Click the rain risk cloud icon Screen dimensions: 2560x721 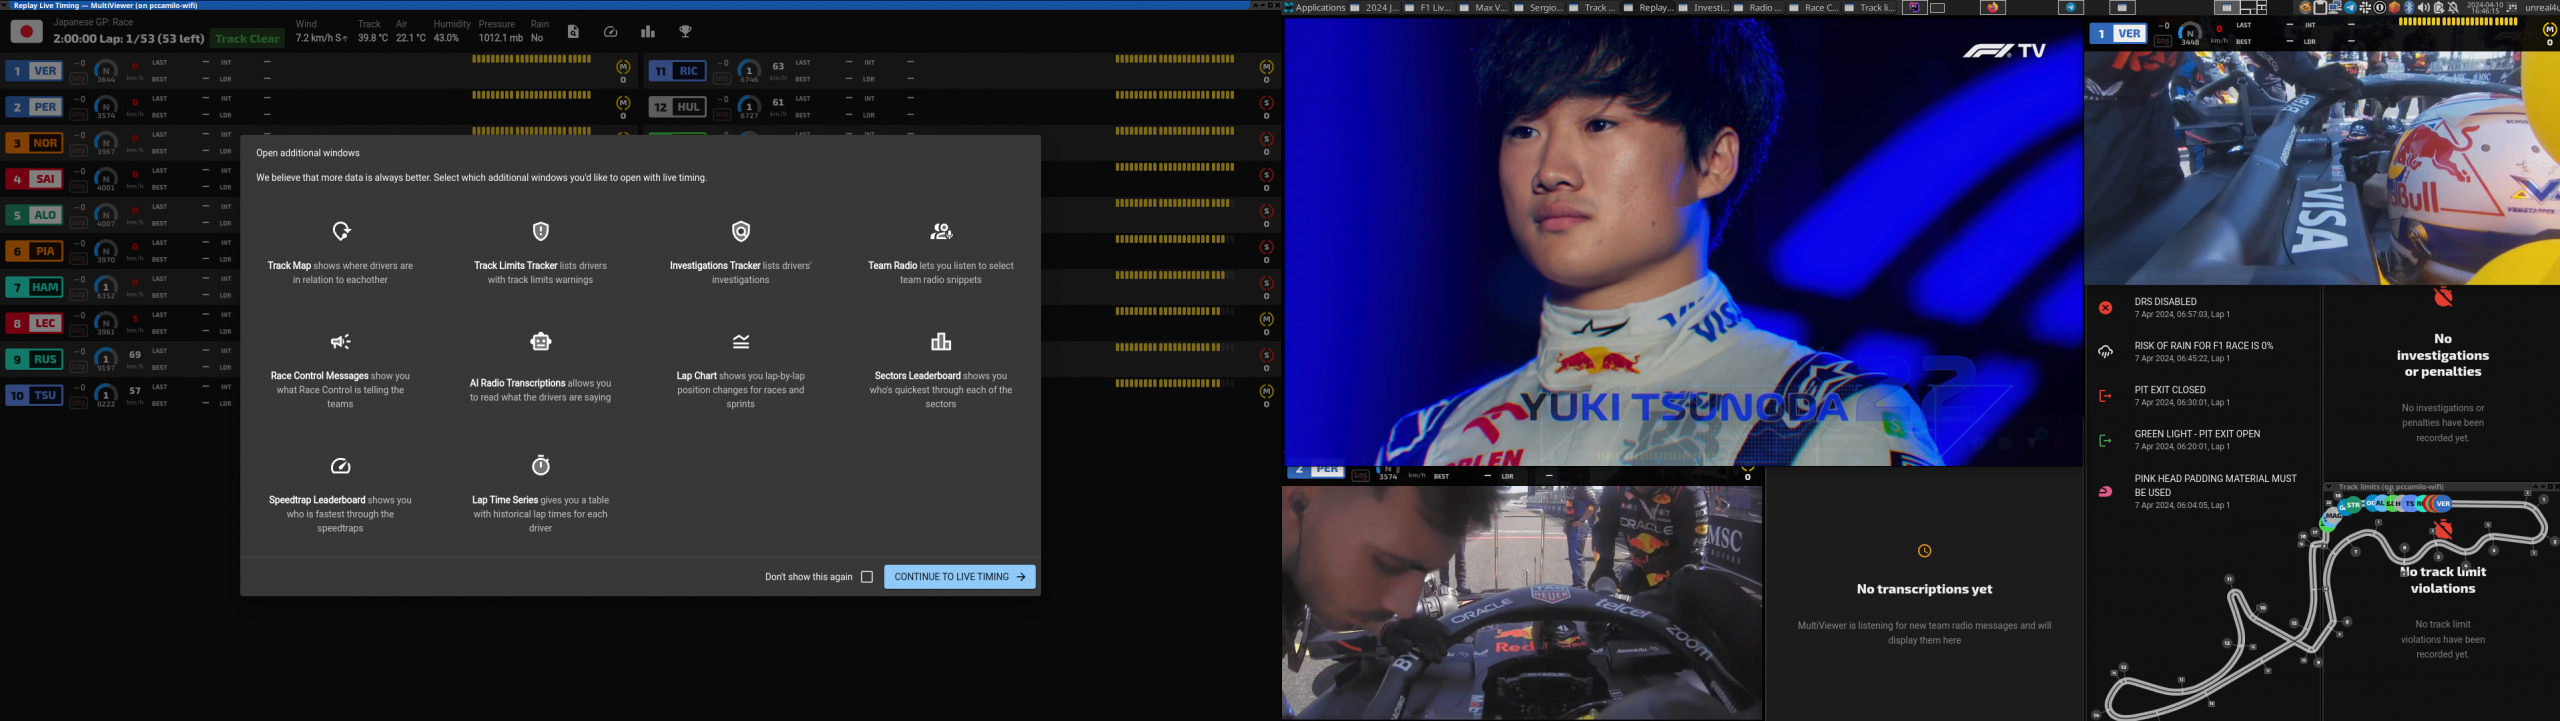2105,352
